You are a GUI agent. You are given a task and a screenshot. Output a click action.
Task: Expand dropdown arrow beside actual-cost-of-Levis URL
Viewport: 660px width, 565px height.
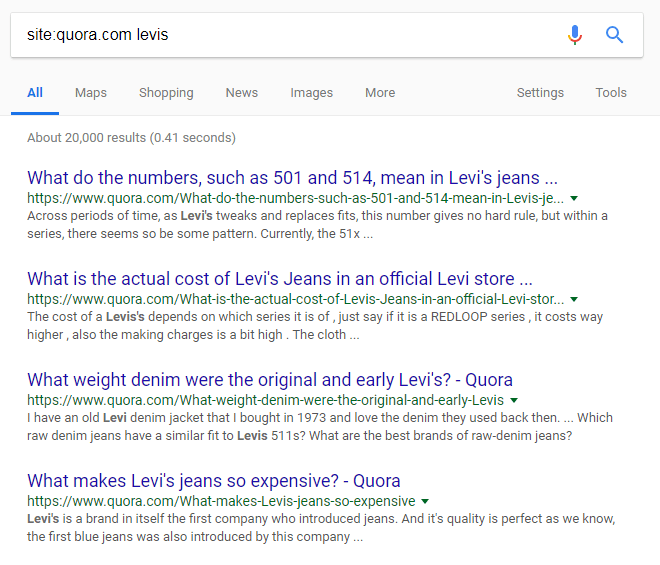click(x=574, y=299)
